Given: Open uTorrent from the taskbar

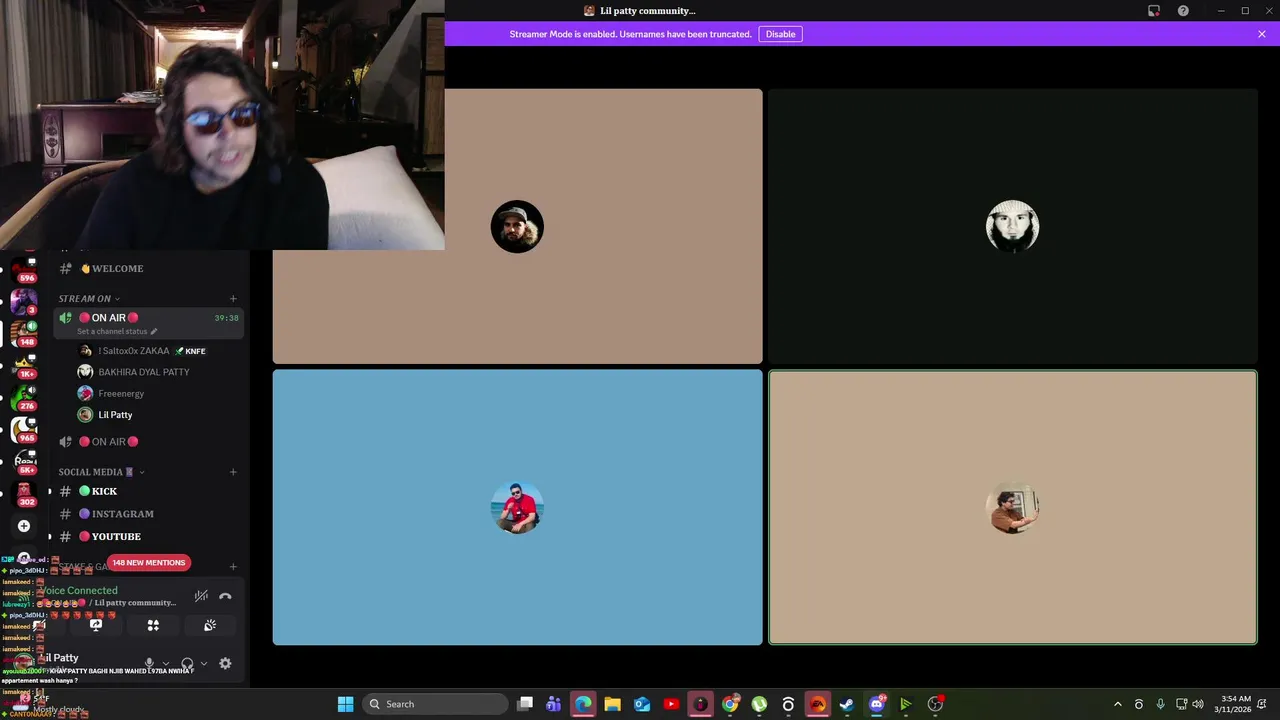Looking at the screenshot, I should click(x=759, y=704).
